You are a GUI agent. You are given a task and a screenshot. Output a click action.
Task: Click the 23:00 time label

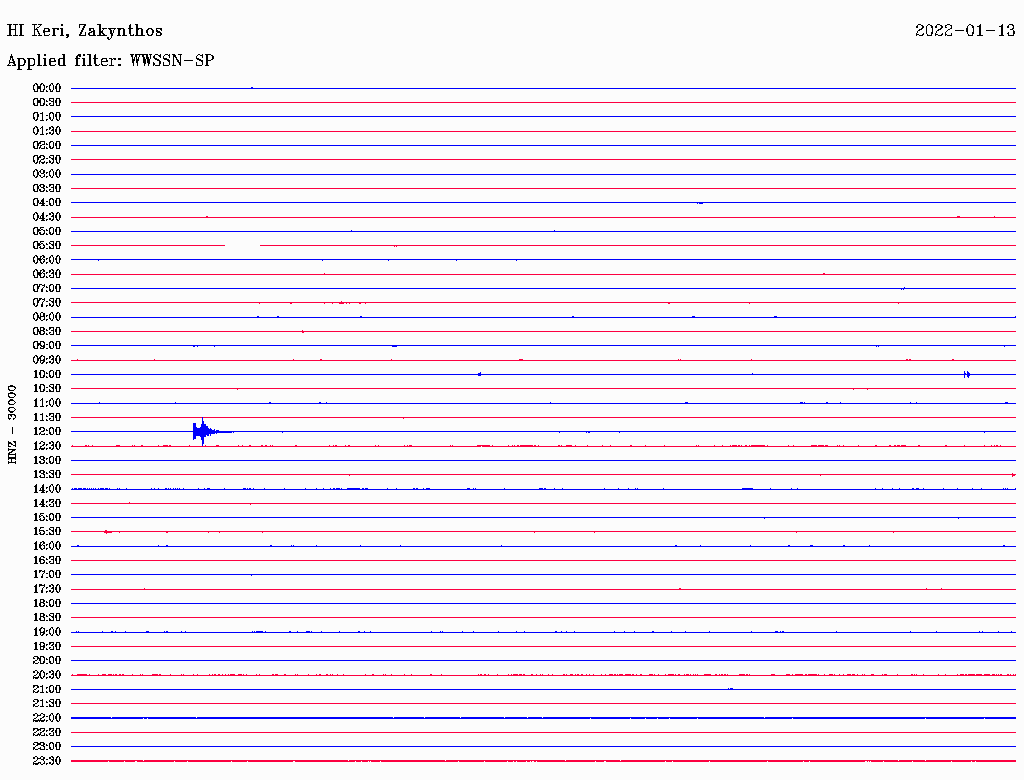[x=47, y=746]
